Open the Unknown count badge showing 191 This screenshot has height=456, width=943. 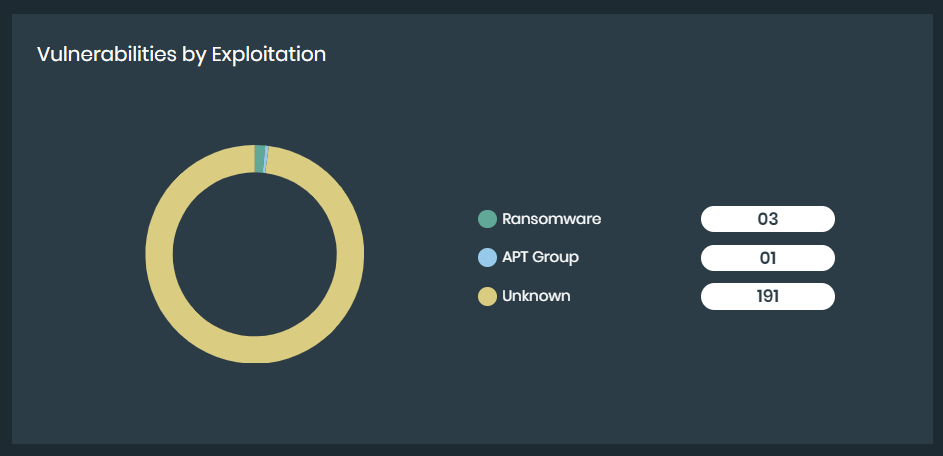767,297
